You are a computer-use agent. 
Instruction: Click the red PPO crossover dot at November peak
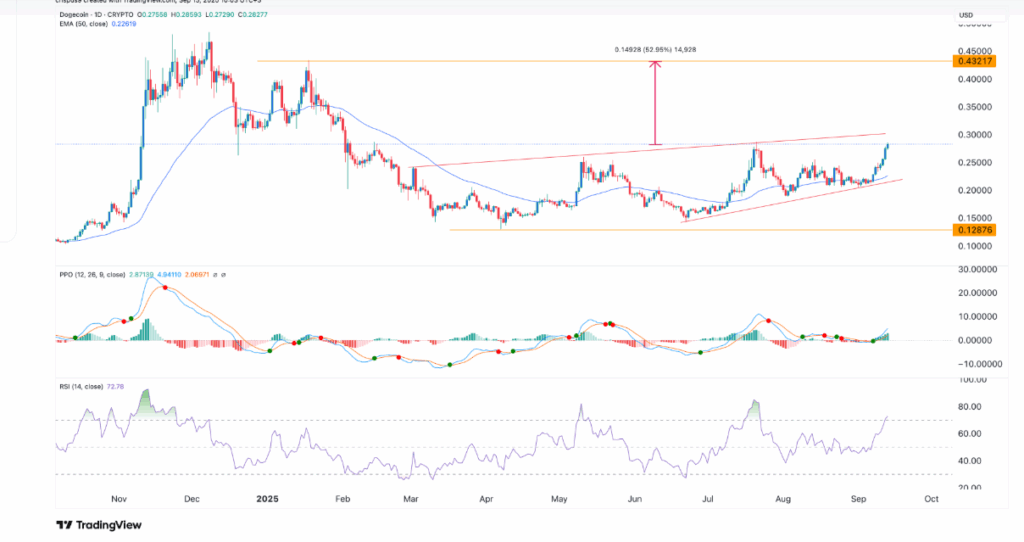pyautogui.click(x=165, y=288)
